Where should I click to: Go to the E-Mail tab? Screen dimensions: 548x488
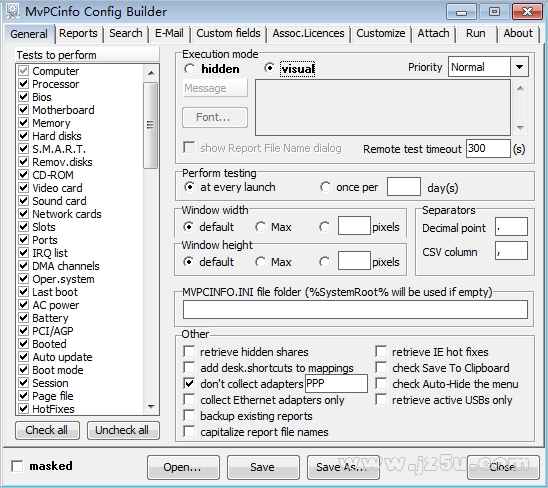point(169,34)
